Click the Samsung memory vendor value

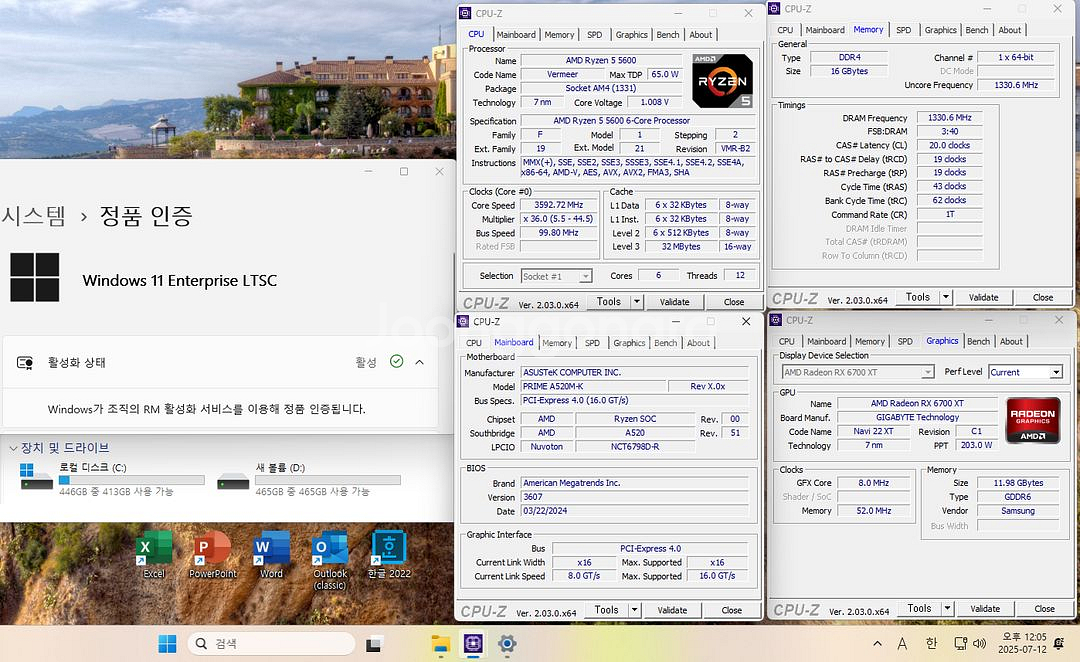pyautogui.click(x=1017, y=511)
